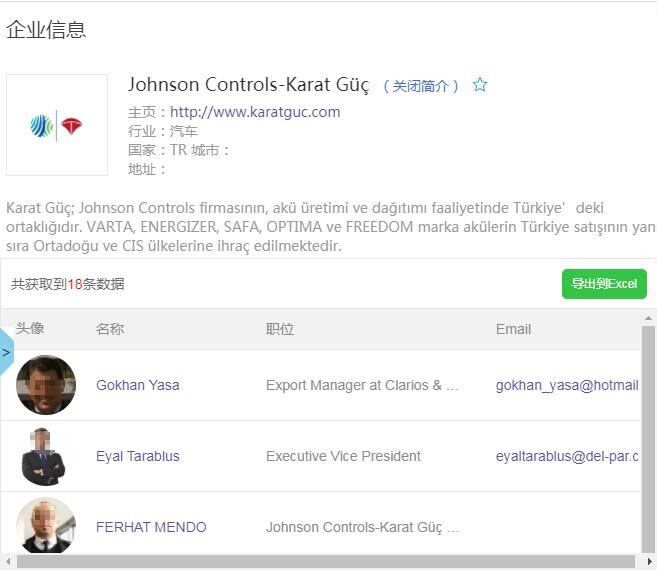
Task: Open the karatguc.com homepage link
Action: 255,112
